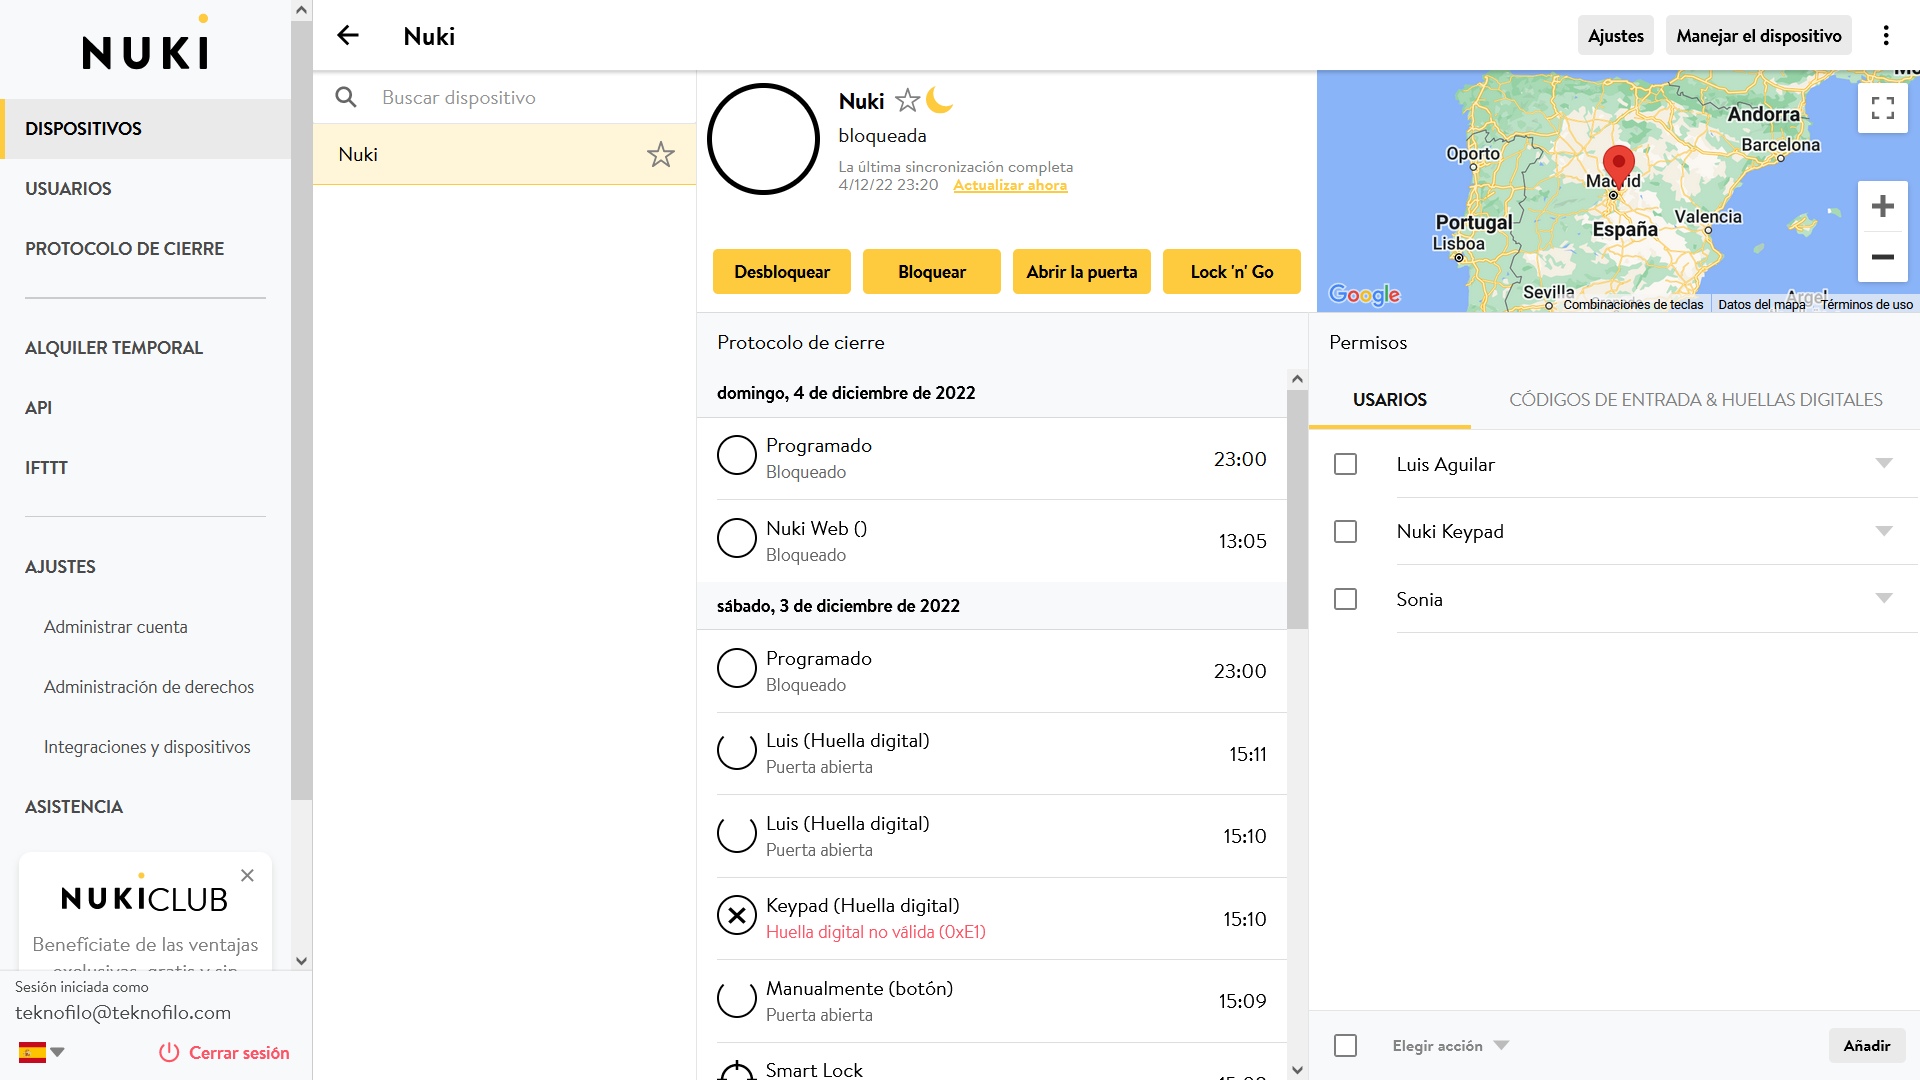
Task: Select lock icon of 23:00 Sunday Programado
Action: click(x=737, y=456)
